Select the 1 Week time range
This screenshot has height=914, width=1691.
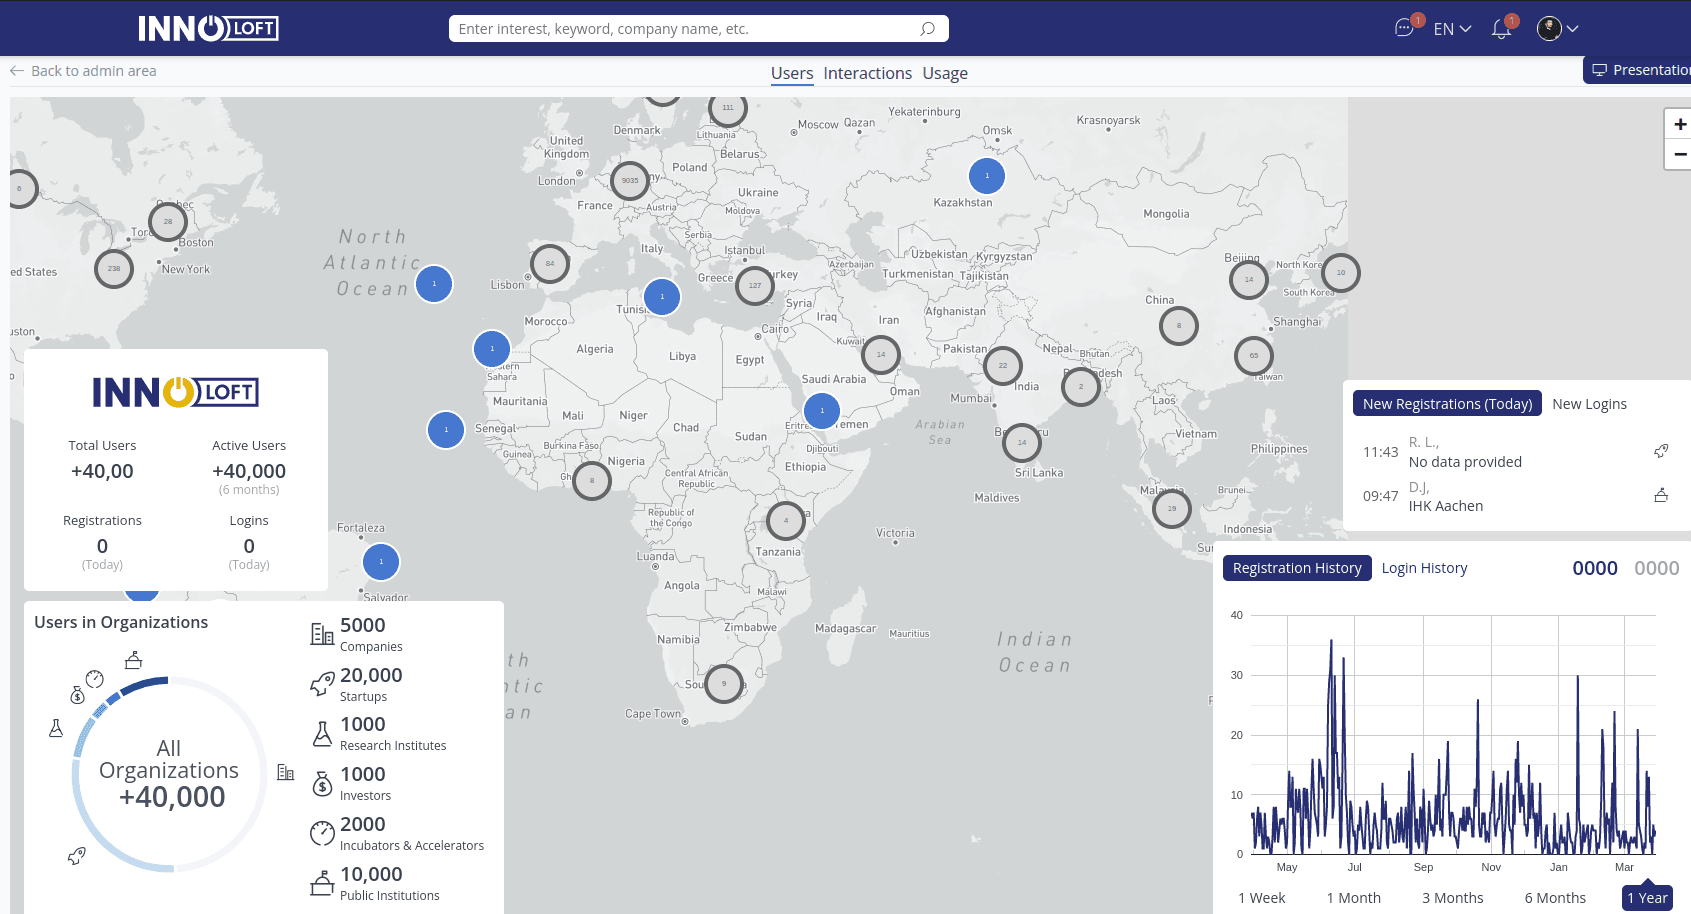[x=1261, y=898]
